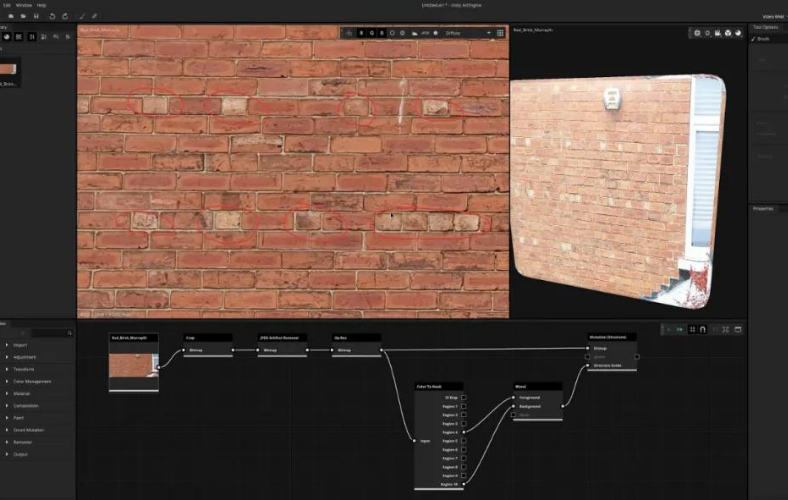Toggle the tiling grid icon beside Diffuse dropdown
Screen dimensions: 788x500
500,33
